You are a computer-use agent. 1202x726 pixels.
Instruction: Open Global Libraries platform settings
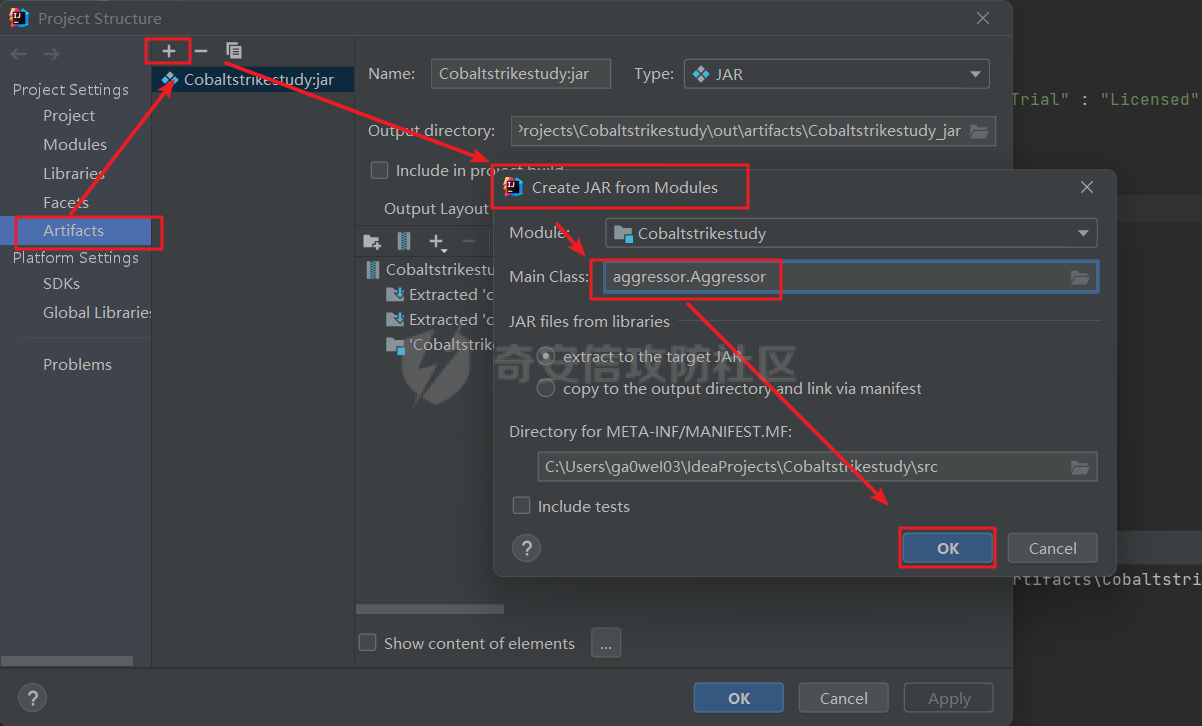click(97, 313)
